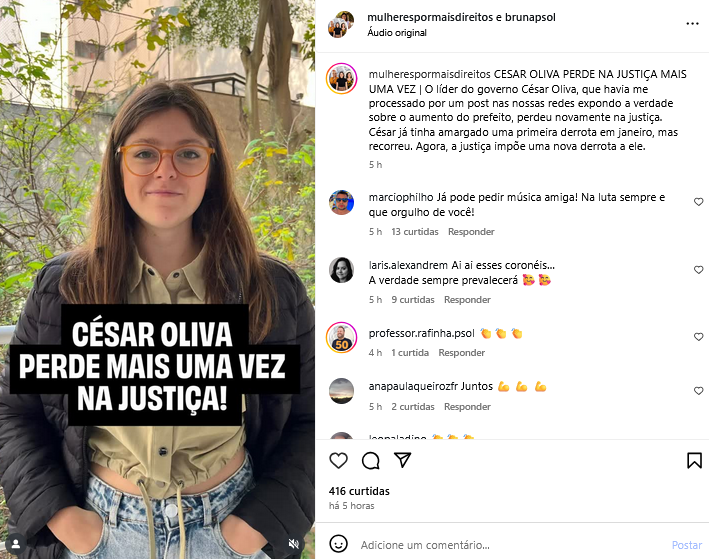Image resolution: width=709 pixels, height=559 pixels.
Task: Like marciophilho's comment
Action: (699, 202)
